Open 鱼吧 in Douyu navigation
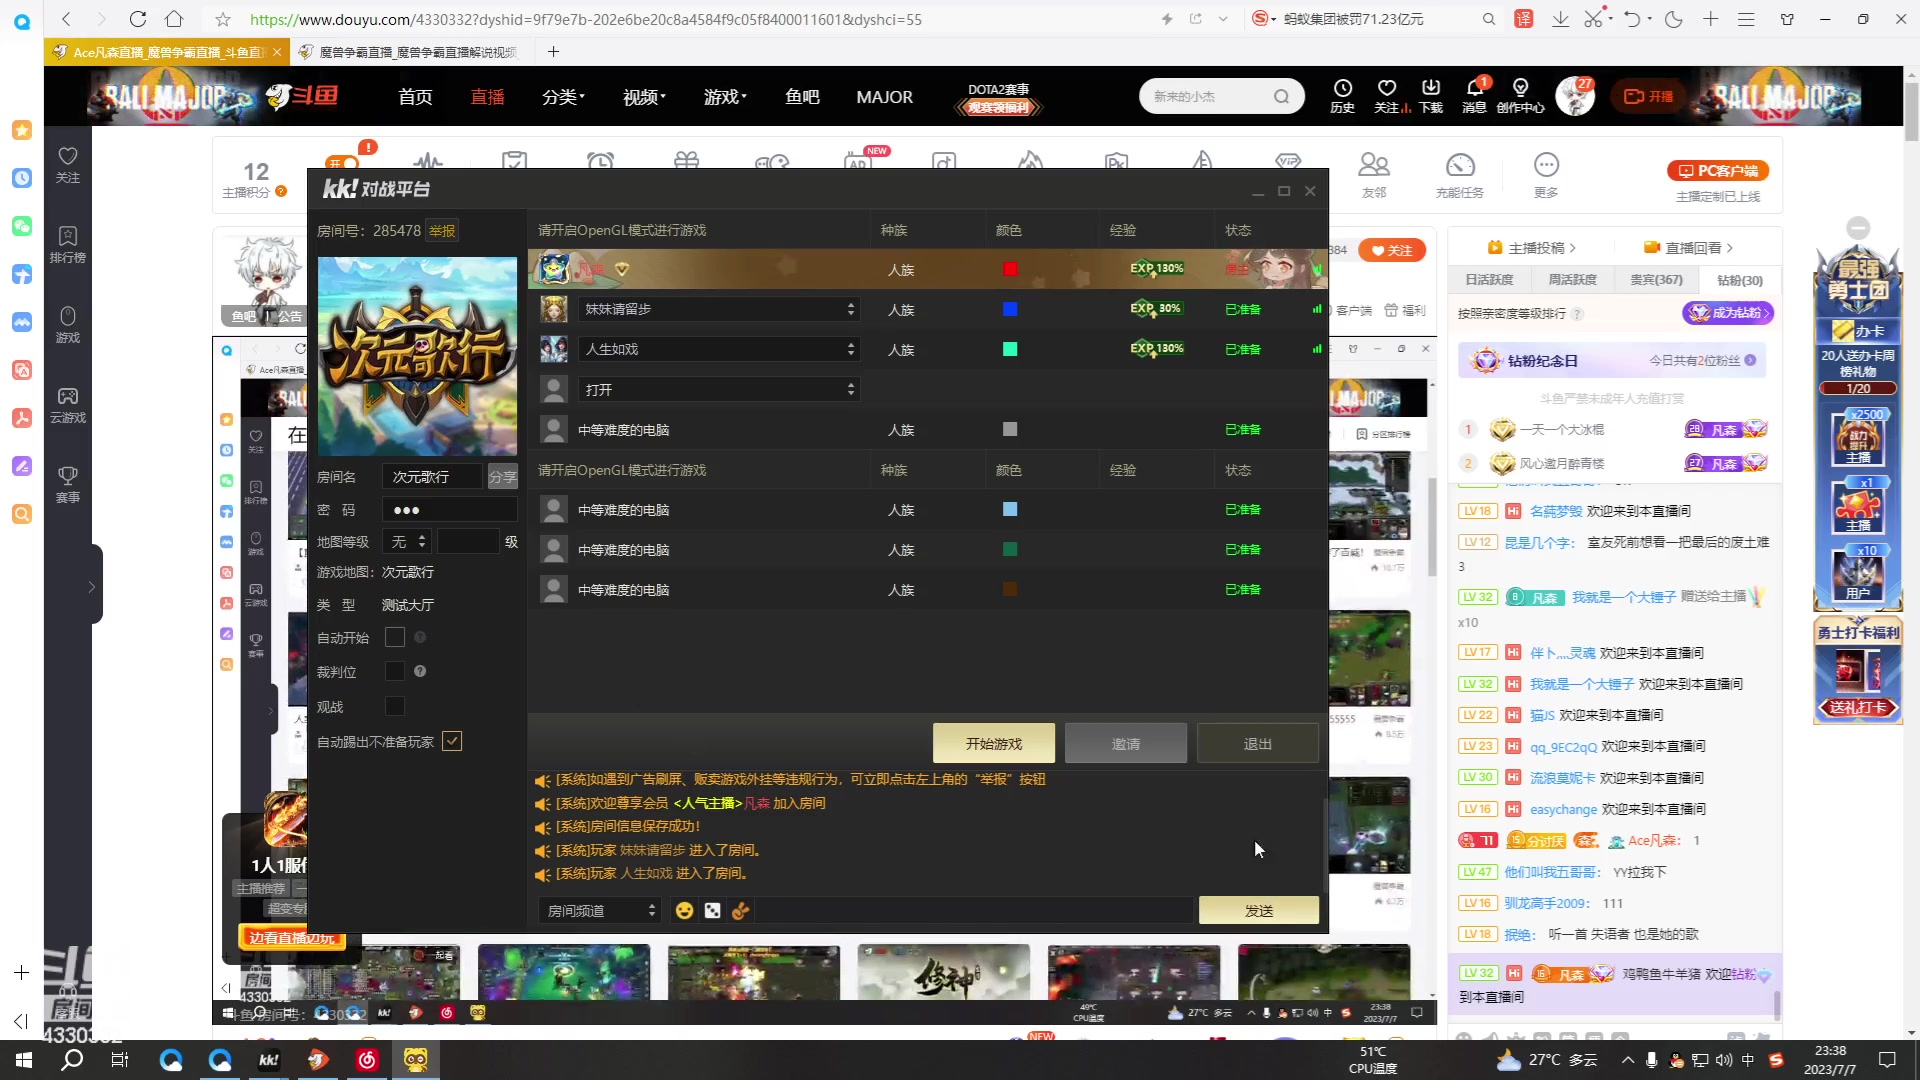 802,97
